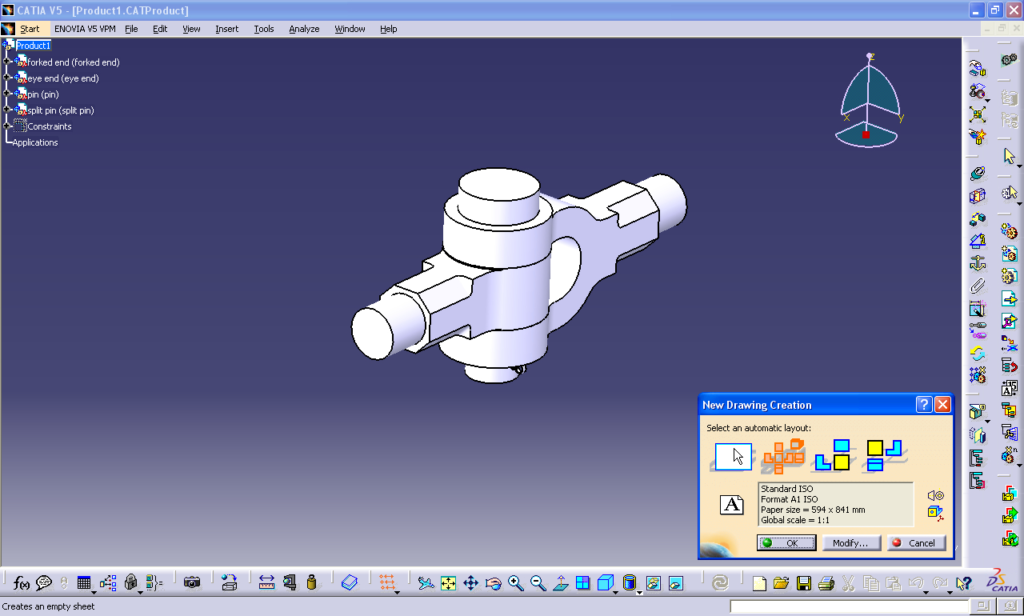Open the Snap grid dropdown arrow
The height and width of the screenshot is (616, 1024).
point(397,592)
